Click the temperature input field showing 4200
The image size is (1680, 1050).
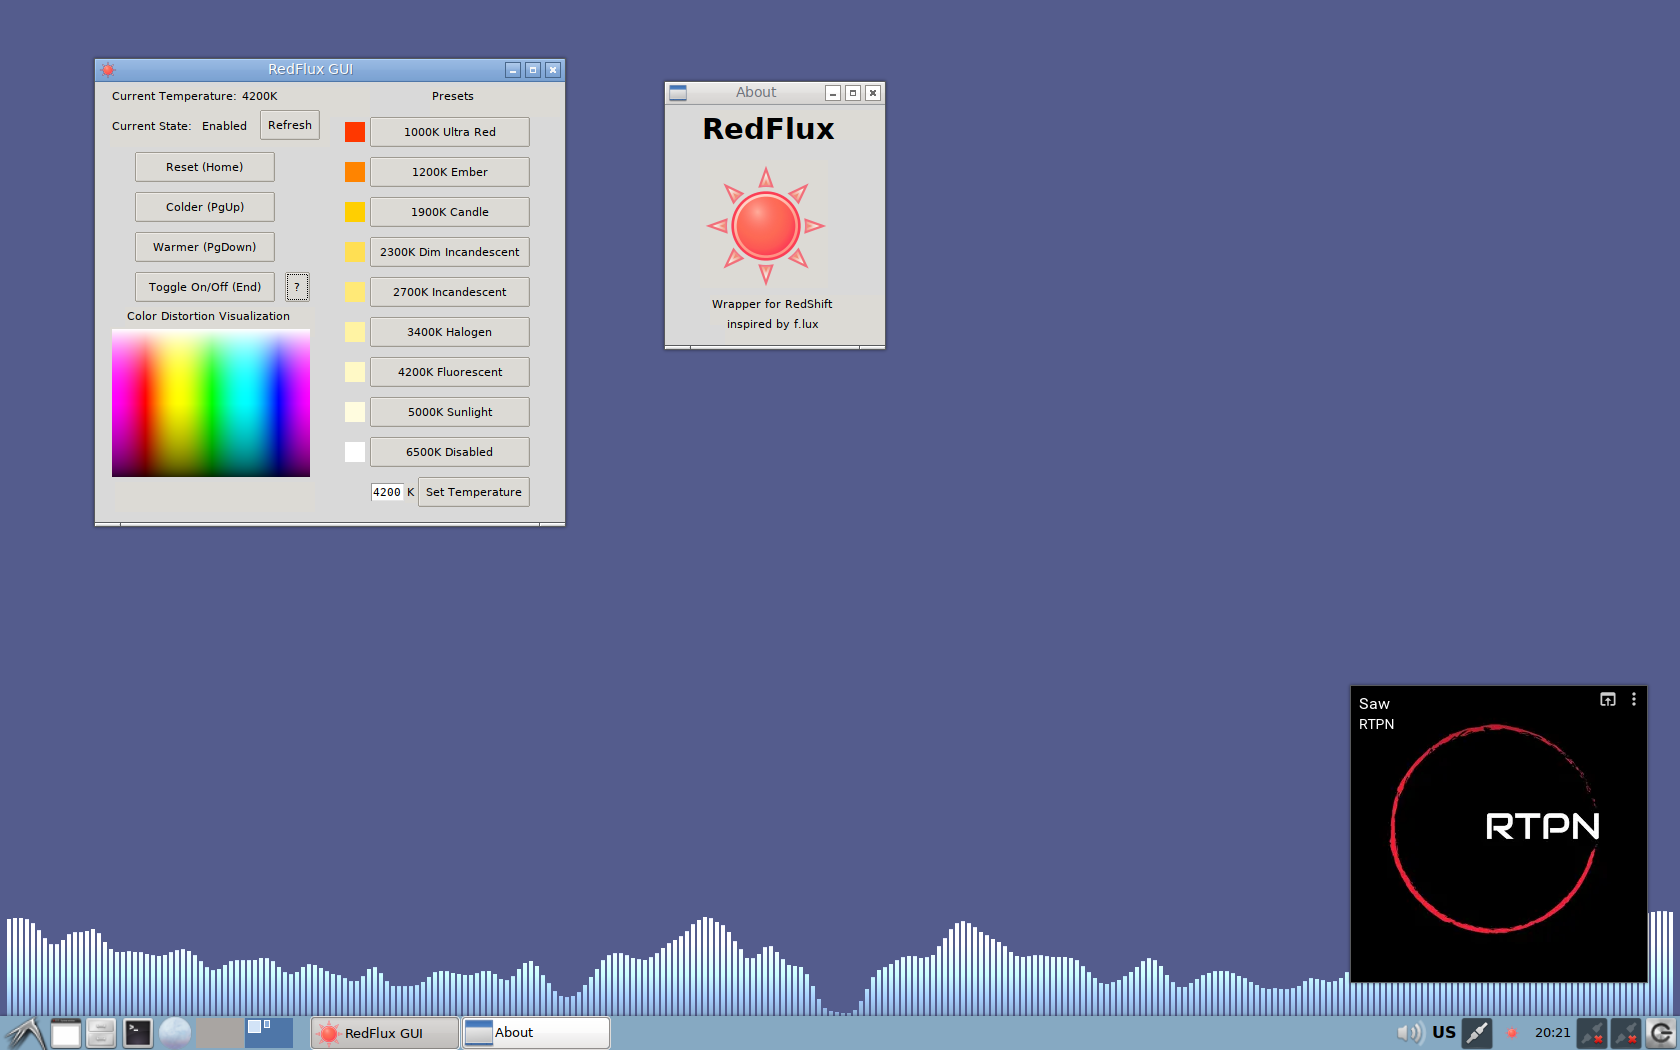pyautogui.click(x=387, y=492)
